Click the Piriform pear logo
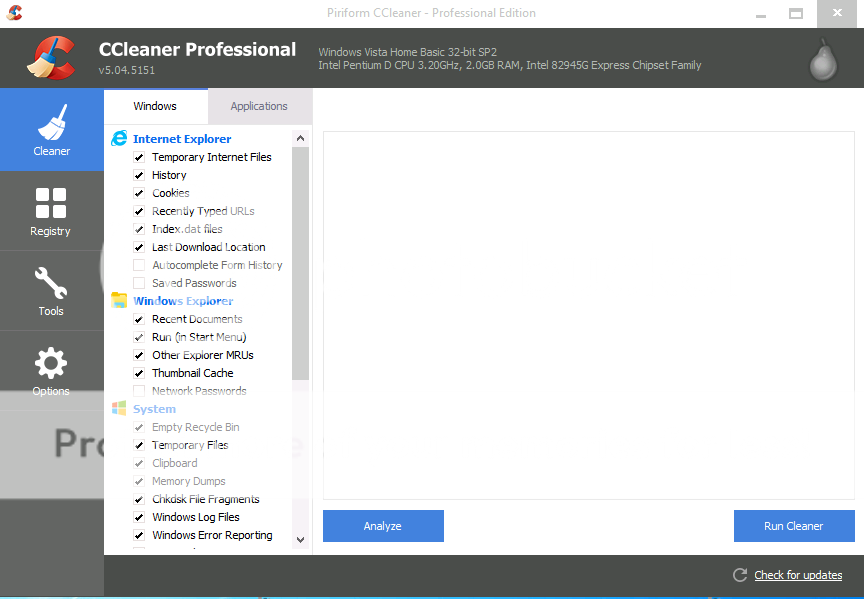The width and height of the screenshot is (864, 599). 822,59
